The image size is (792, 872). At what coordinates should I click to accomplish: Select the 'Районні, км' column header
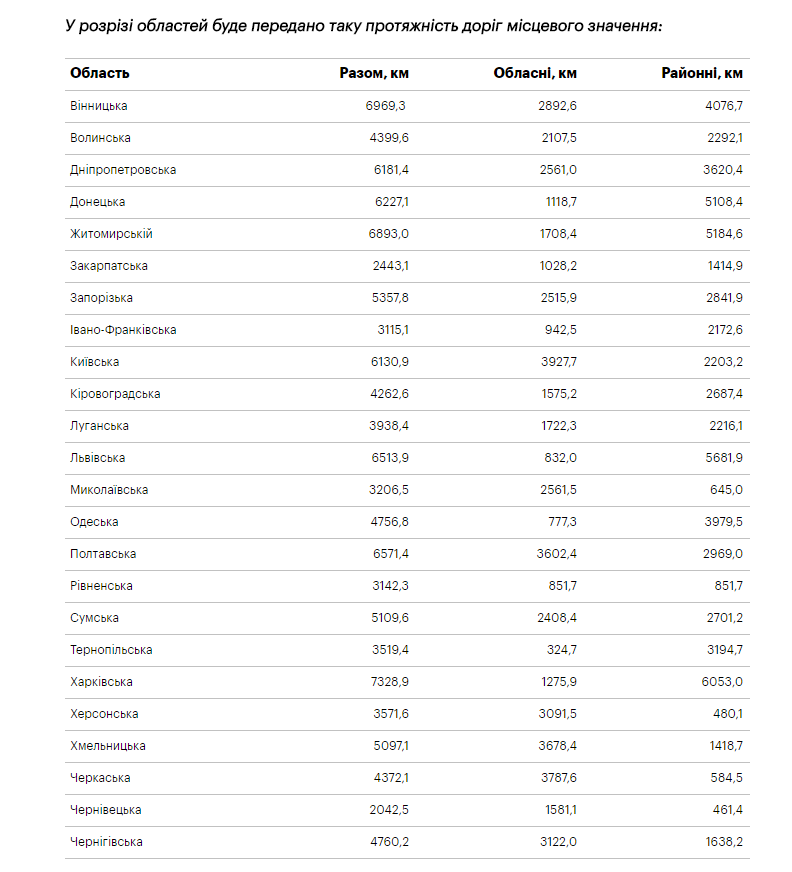pyautogui.click(x=702, y=73)
